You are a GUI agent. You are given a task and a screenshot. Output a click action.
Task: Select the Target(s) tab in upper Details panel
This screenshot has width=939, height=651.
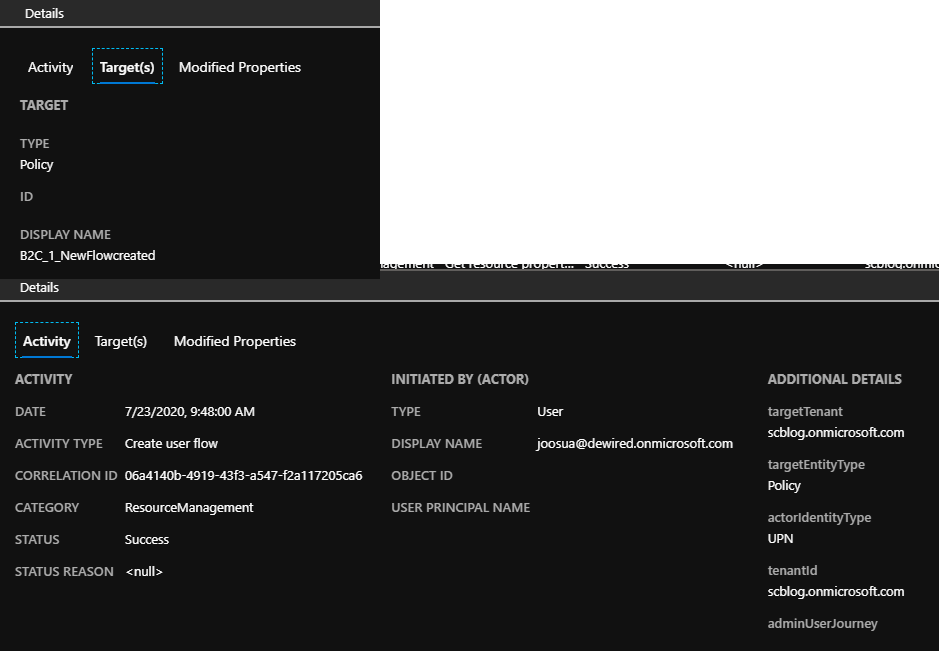point(127,67)
